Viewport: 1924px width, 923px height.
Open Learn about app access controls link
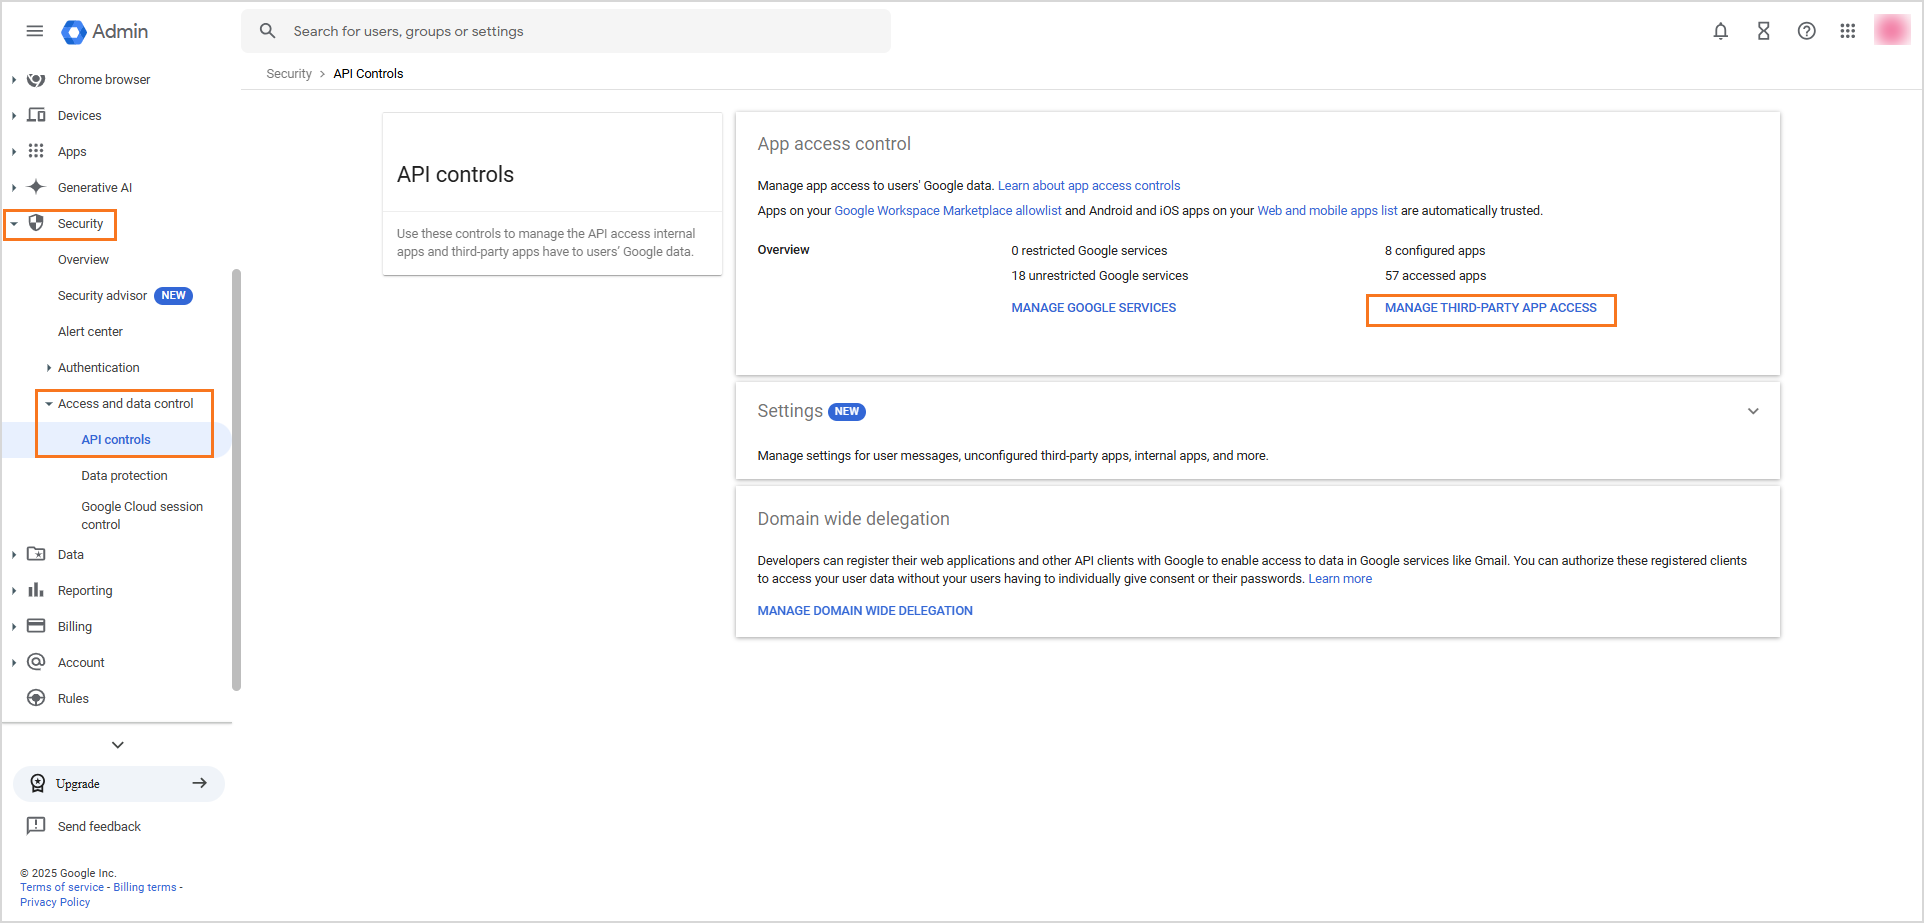pos(1089,186)
